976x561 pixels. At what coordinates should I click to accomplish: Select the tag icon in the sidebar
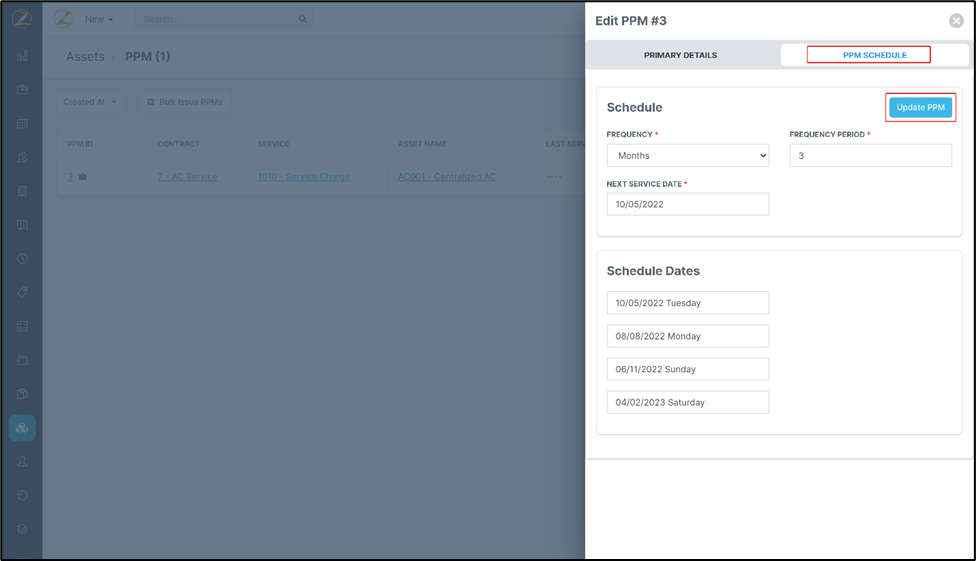coord(22,293)
